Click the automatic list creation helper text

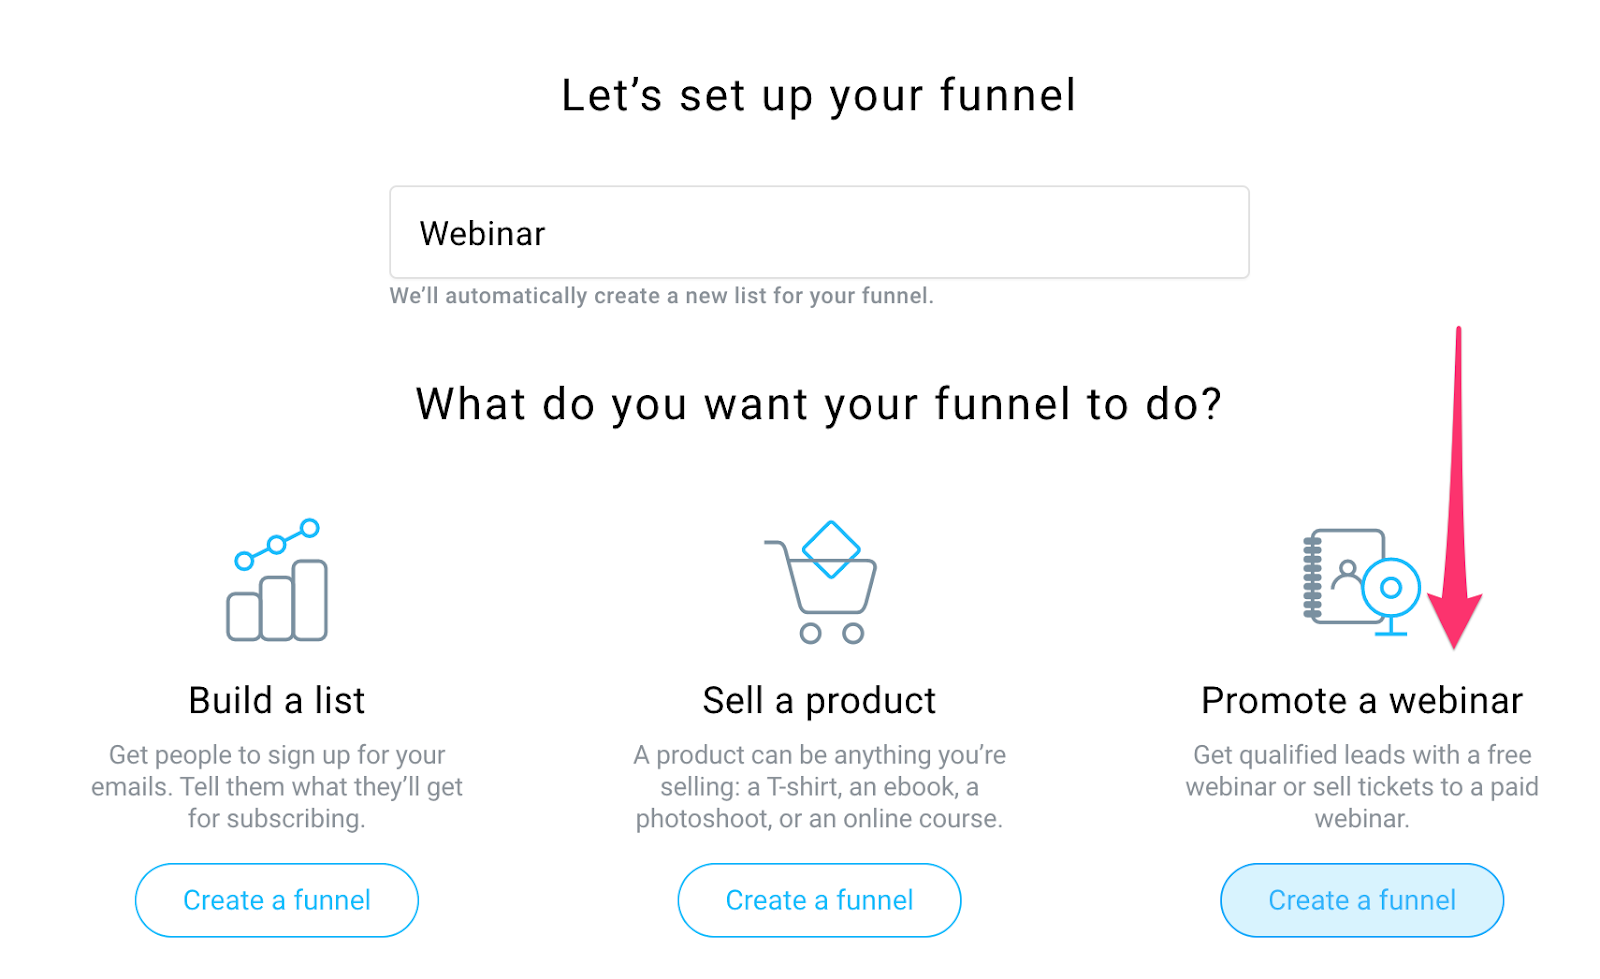tap(661, 296)
